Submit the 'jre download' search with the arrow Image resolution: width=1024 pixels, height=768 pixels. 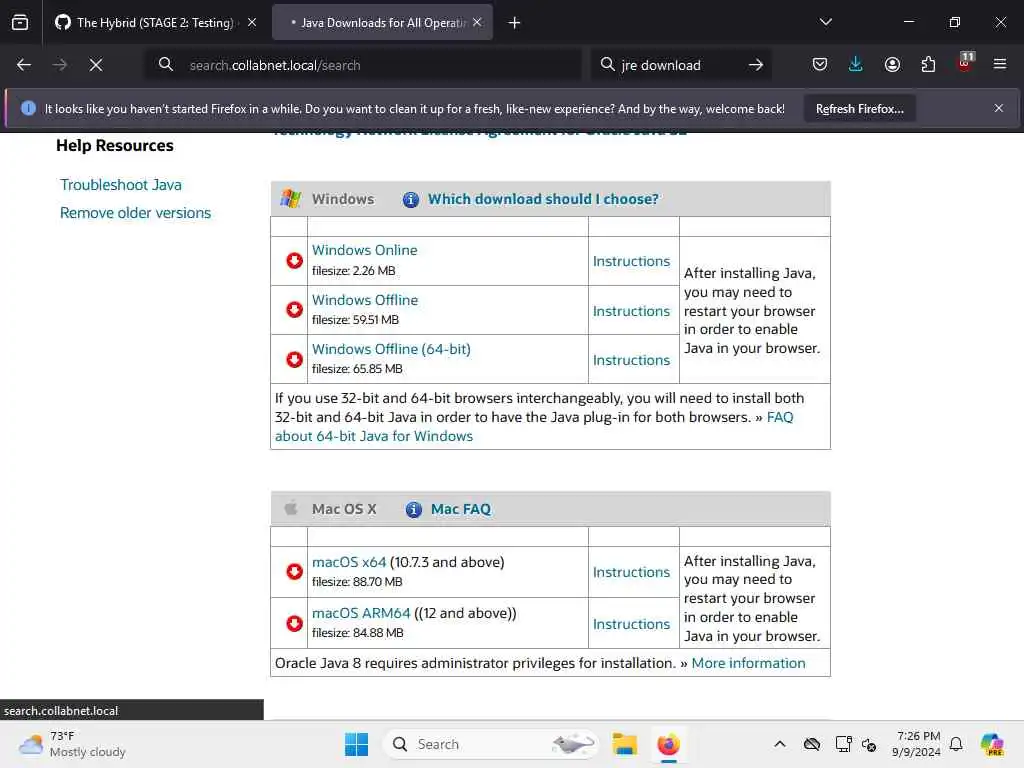756,65
